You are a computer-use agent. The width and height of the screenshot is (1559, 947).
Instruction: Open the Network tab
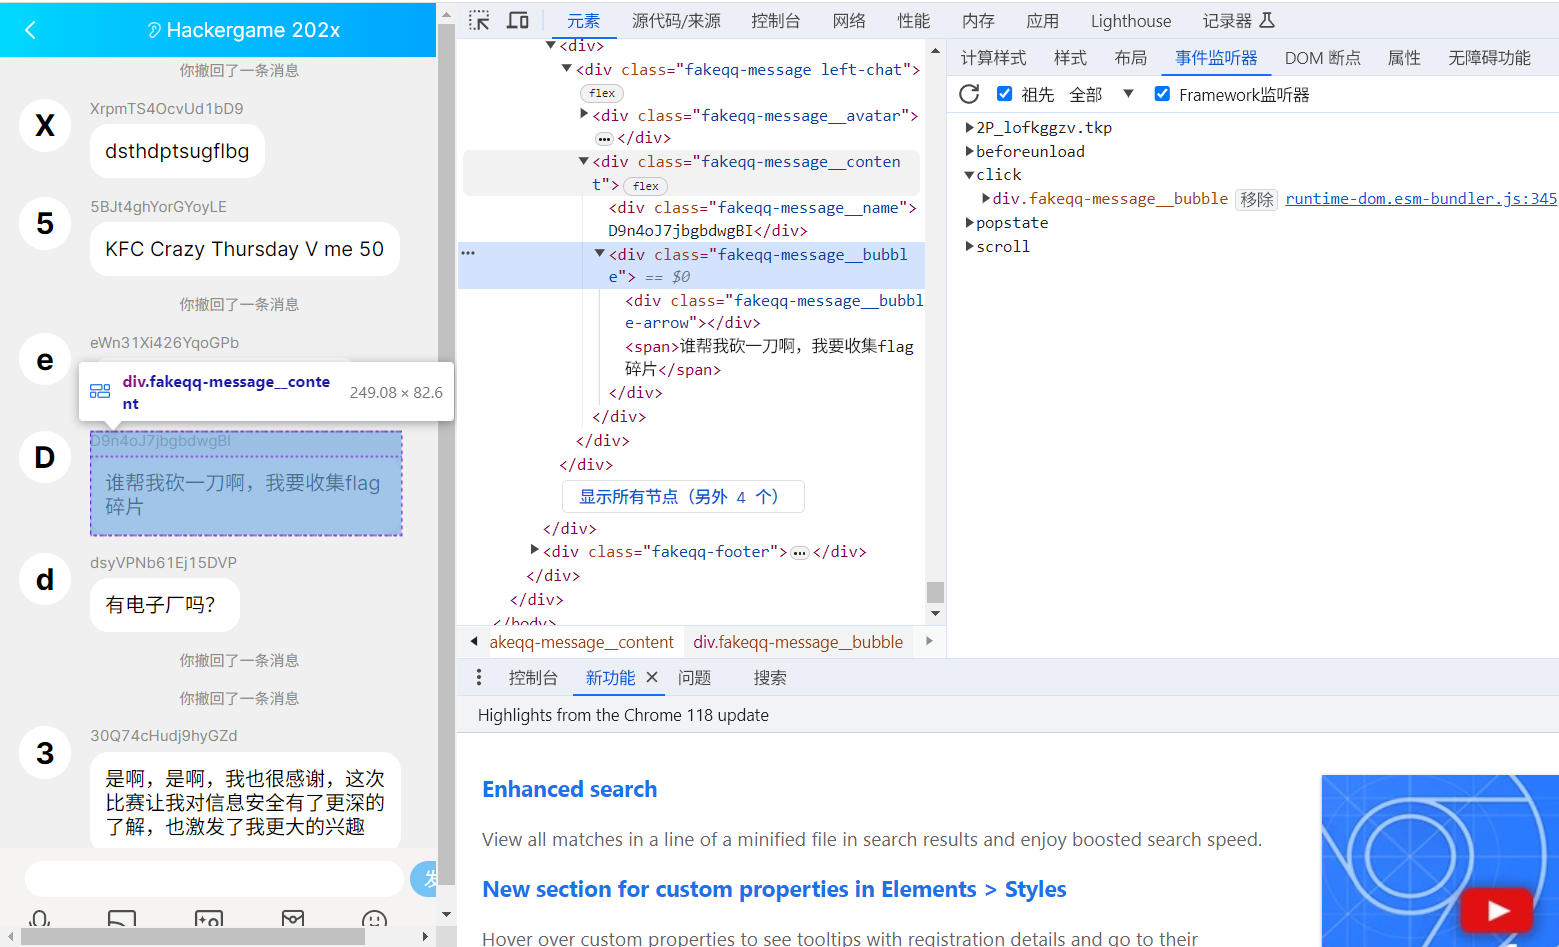click(849, 20)
